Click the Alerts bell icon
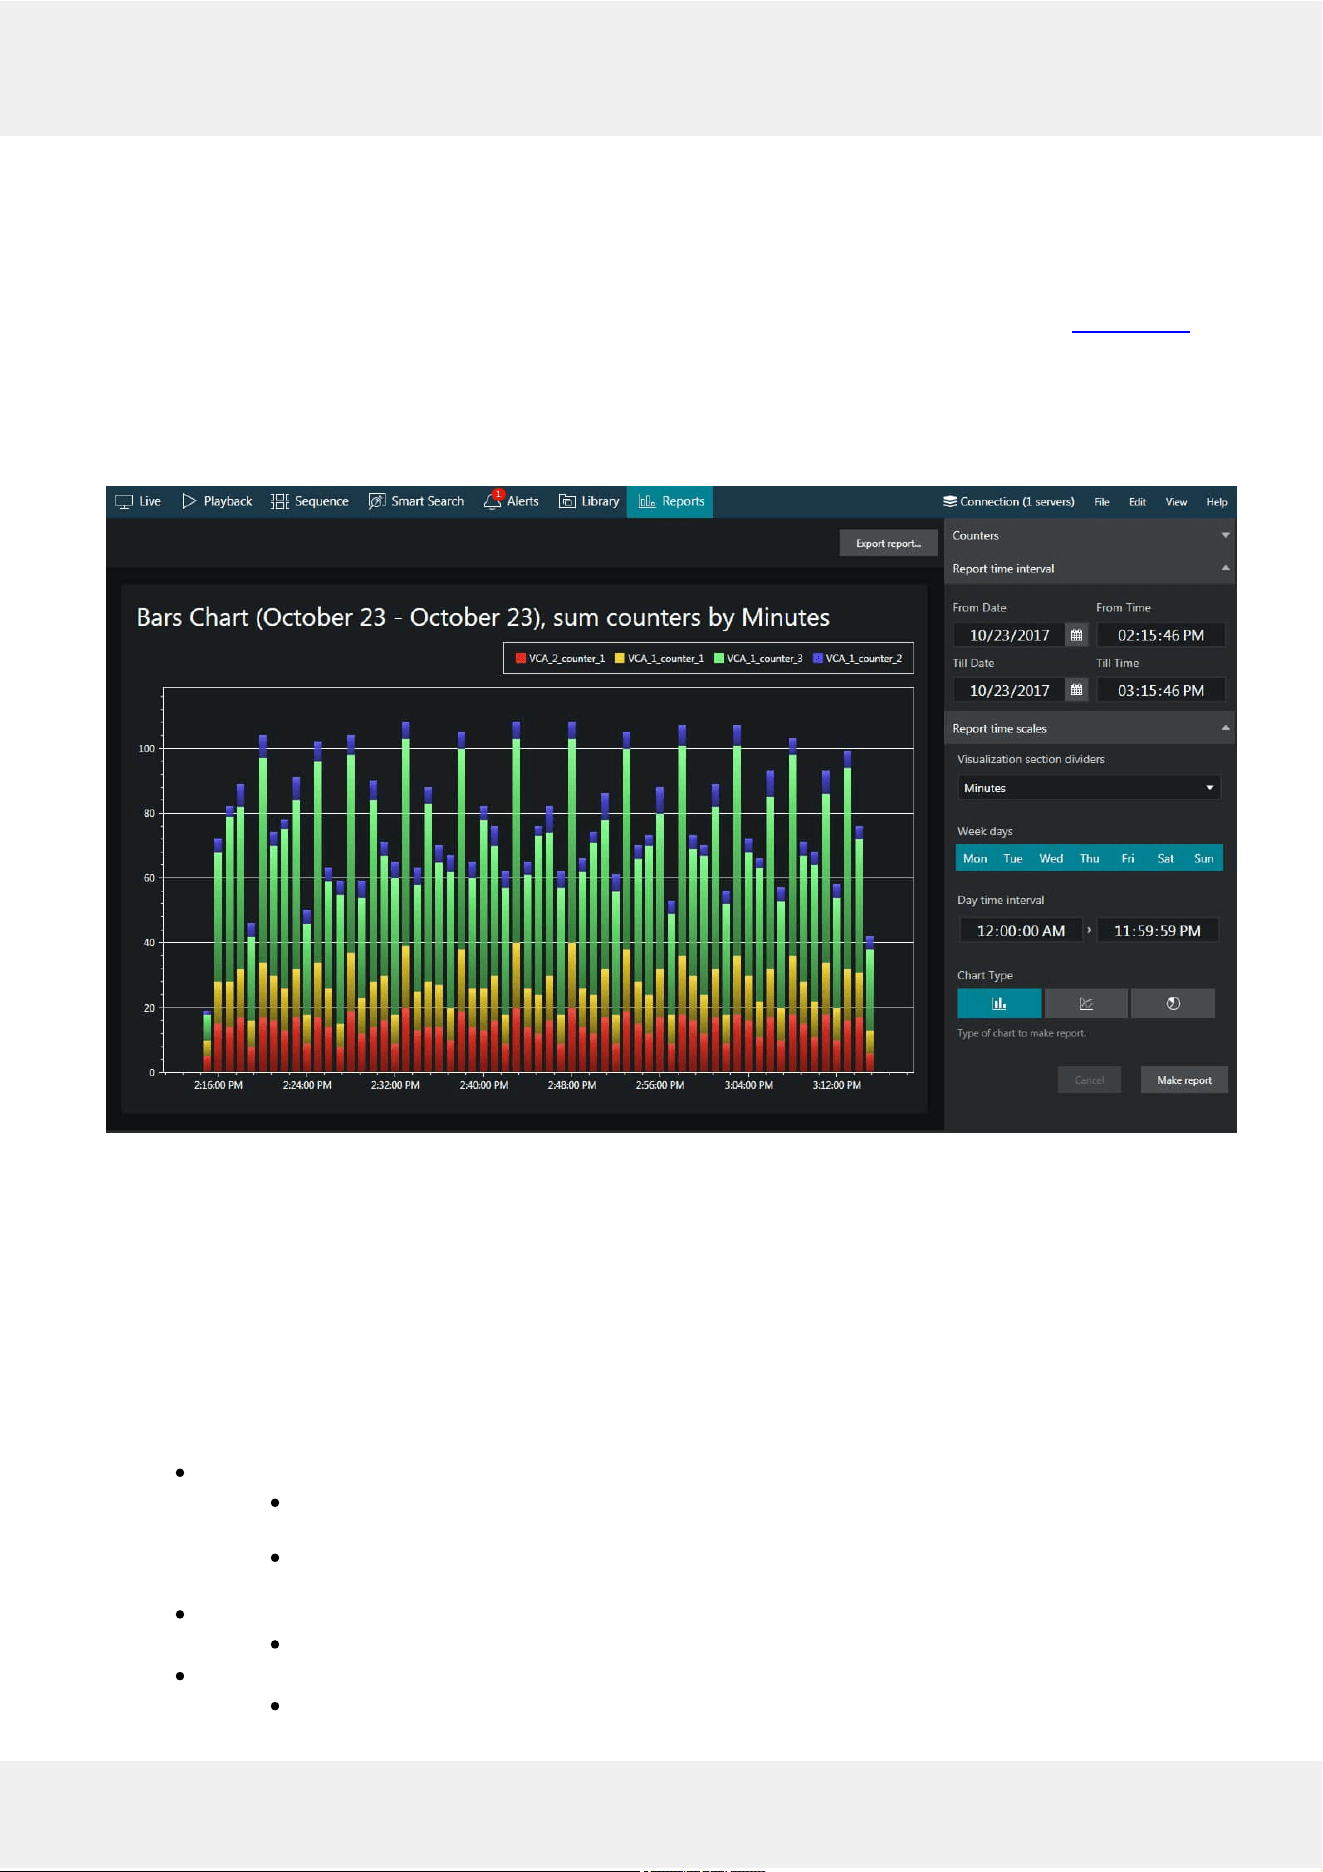Screen dimensions: 1323x1872 [x=492, y=501]
